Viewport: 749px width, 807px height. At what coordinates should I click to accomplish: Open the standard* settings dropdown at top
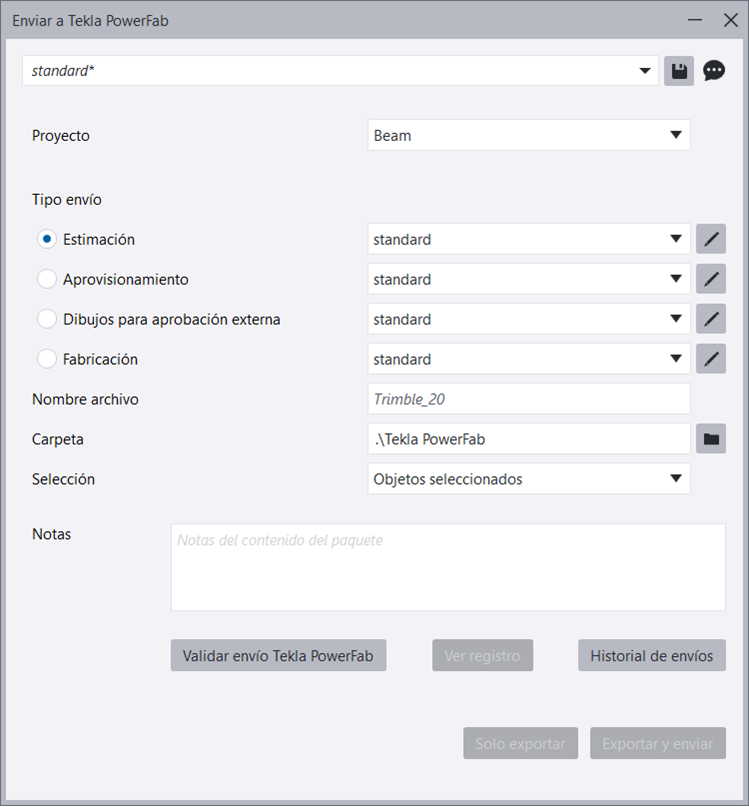340,71
